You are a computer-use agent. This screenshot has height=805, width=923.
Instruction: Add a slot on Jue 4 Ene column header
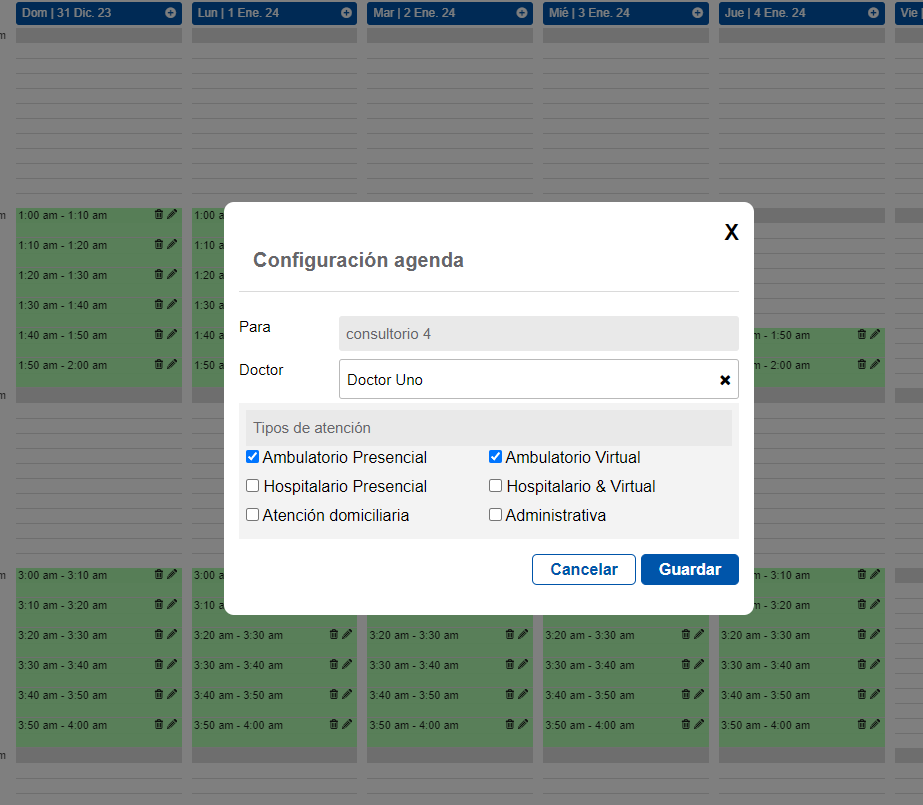873,13
